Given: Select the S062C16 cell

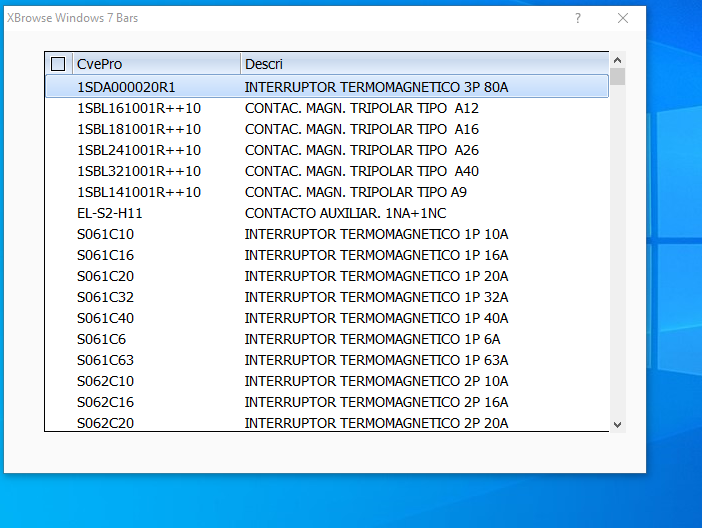Looking at the screenshot, I should coord(105,403).
